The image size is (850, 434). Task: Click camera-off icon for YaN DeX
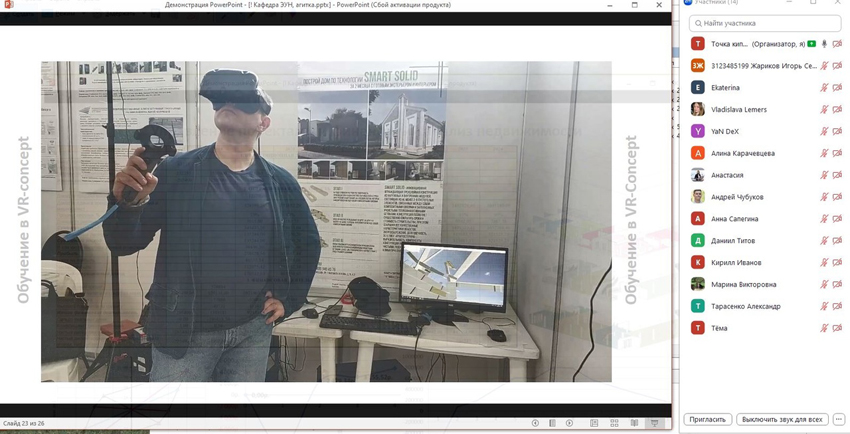[x=838, y=131]
